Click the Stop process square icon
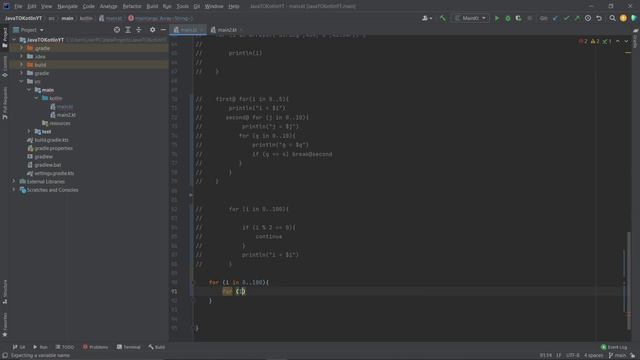This screenshot has height=360, width=640. click(529, 18)
